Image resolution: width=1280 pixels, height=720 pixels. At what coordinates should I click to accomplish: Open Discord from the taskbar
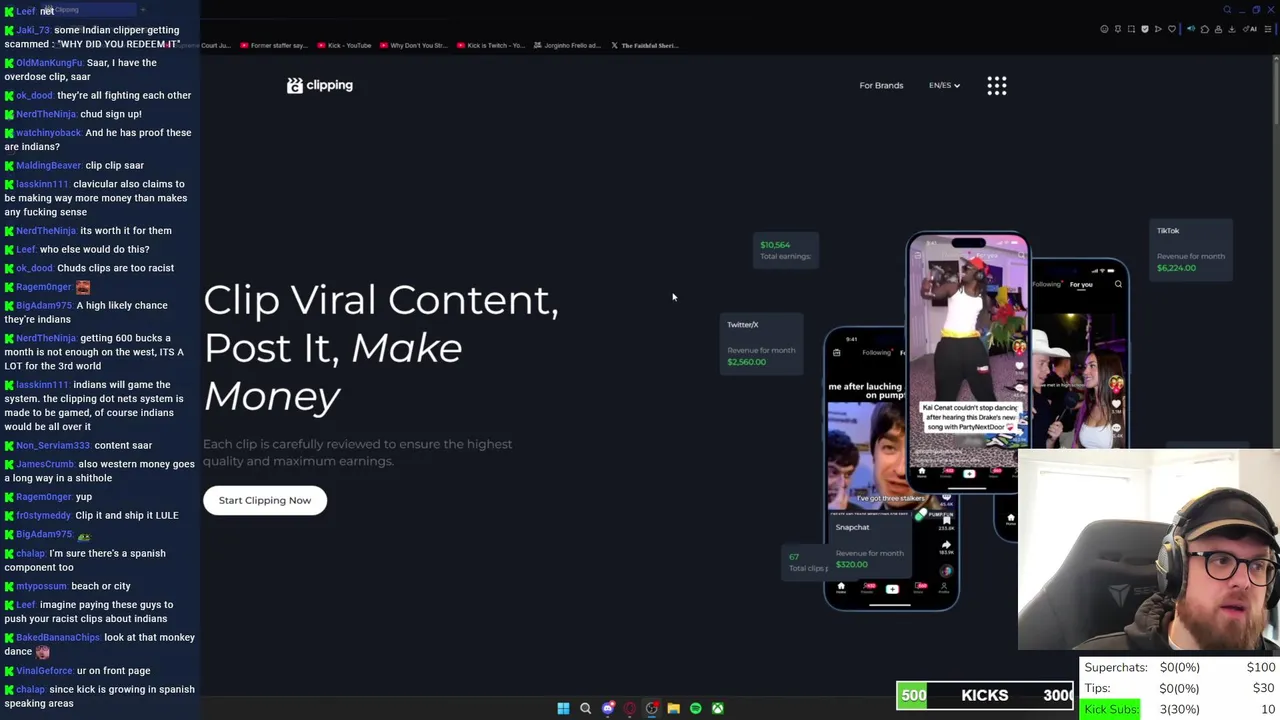[x=607, y=708]
